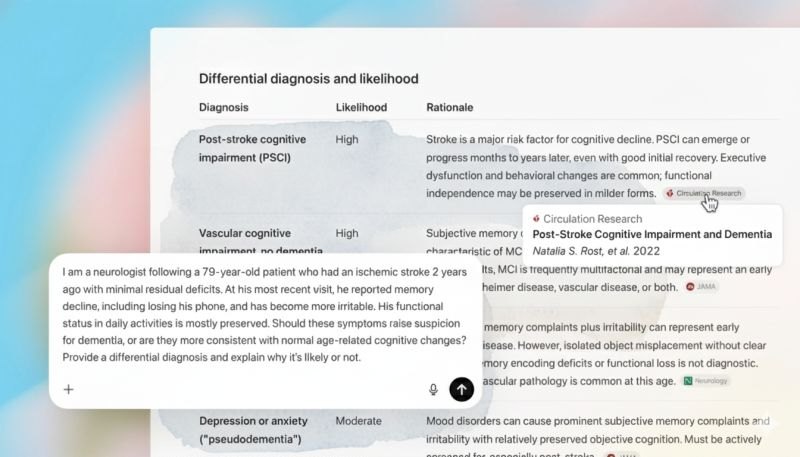
Task: Open the Circulation Research citation chip
Action: click(x=704, y=193)
